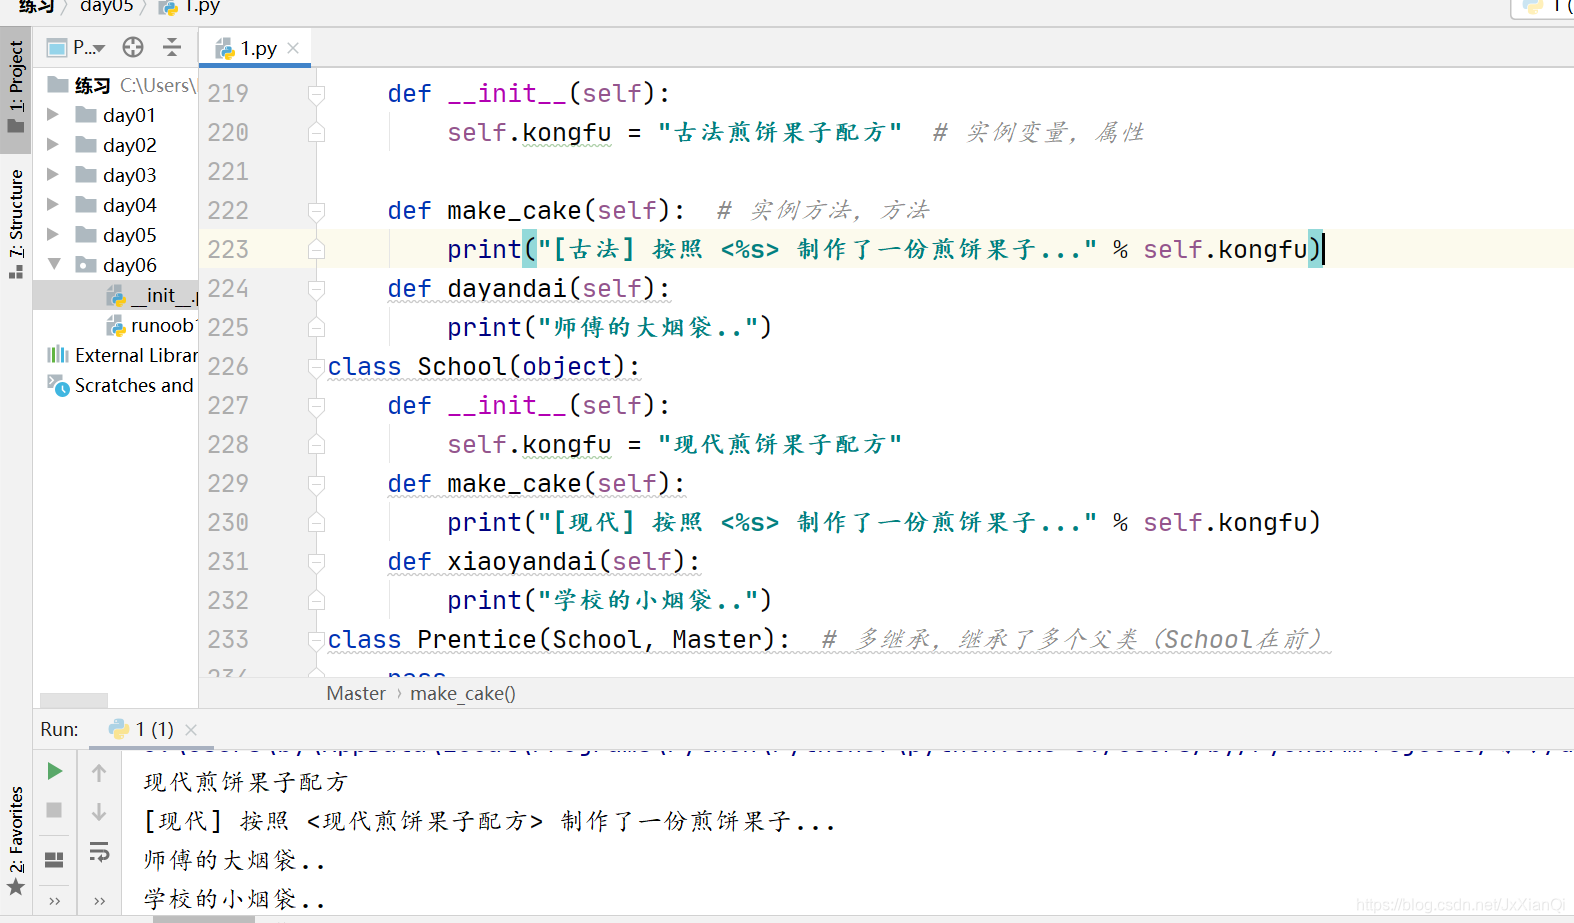Click the down arrow in Run console
Image resolution: width=1574 pixels, height=923 pixels.
(x=99, y=811)
